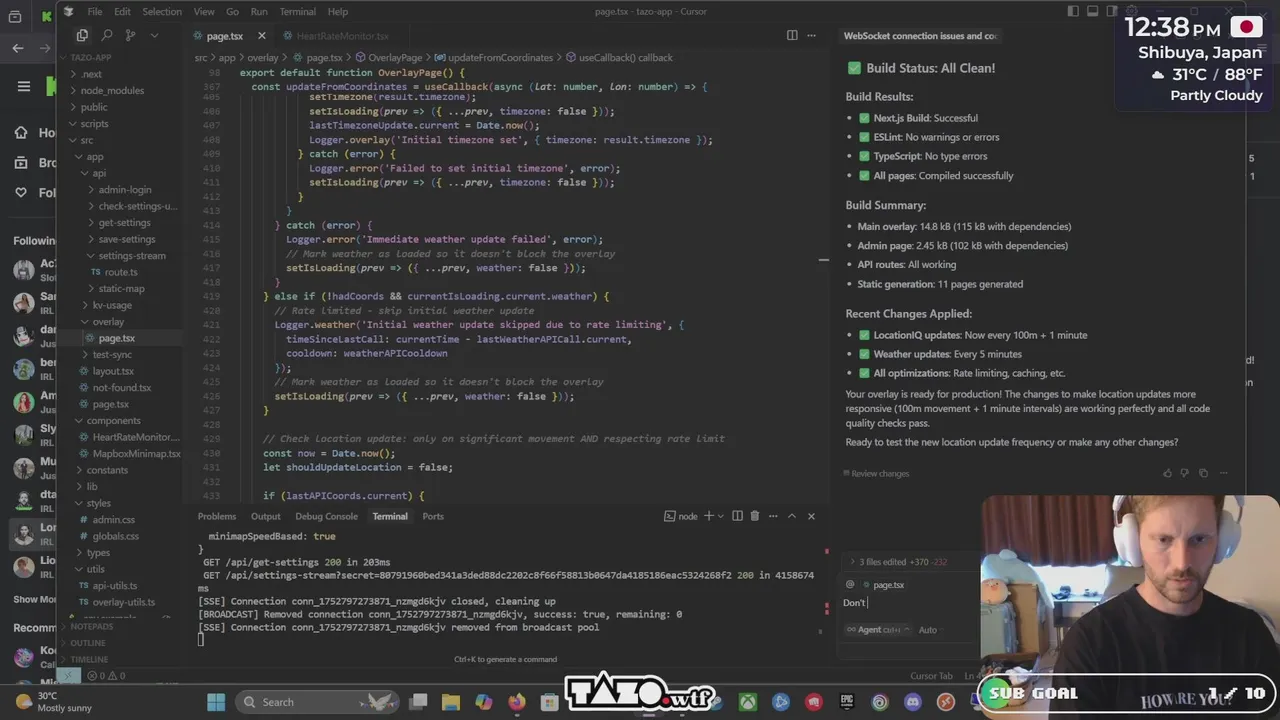Viewport: 1280px width, 720px height.
Task: Open the Selection menu
Action: (x=161, y=11)
